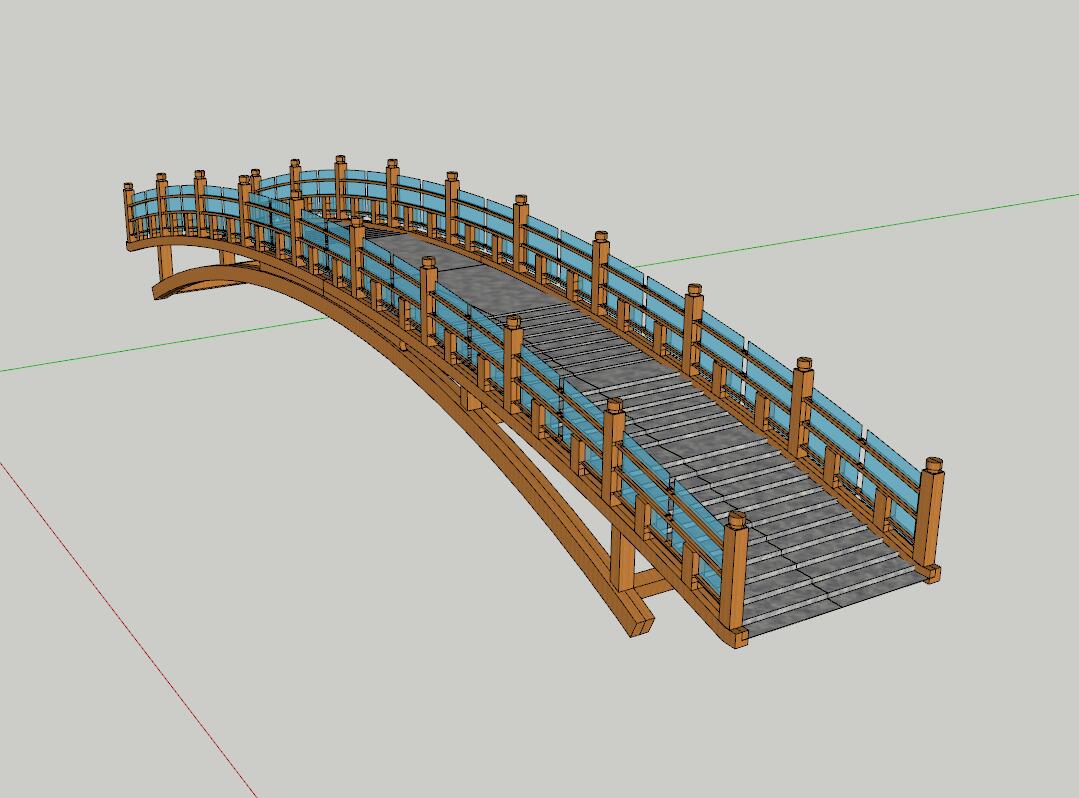Click the far-left end railing post

[129, 213]
